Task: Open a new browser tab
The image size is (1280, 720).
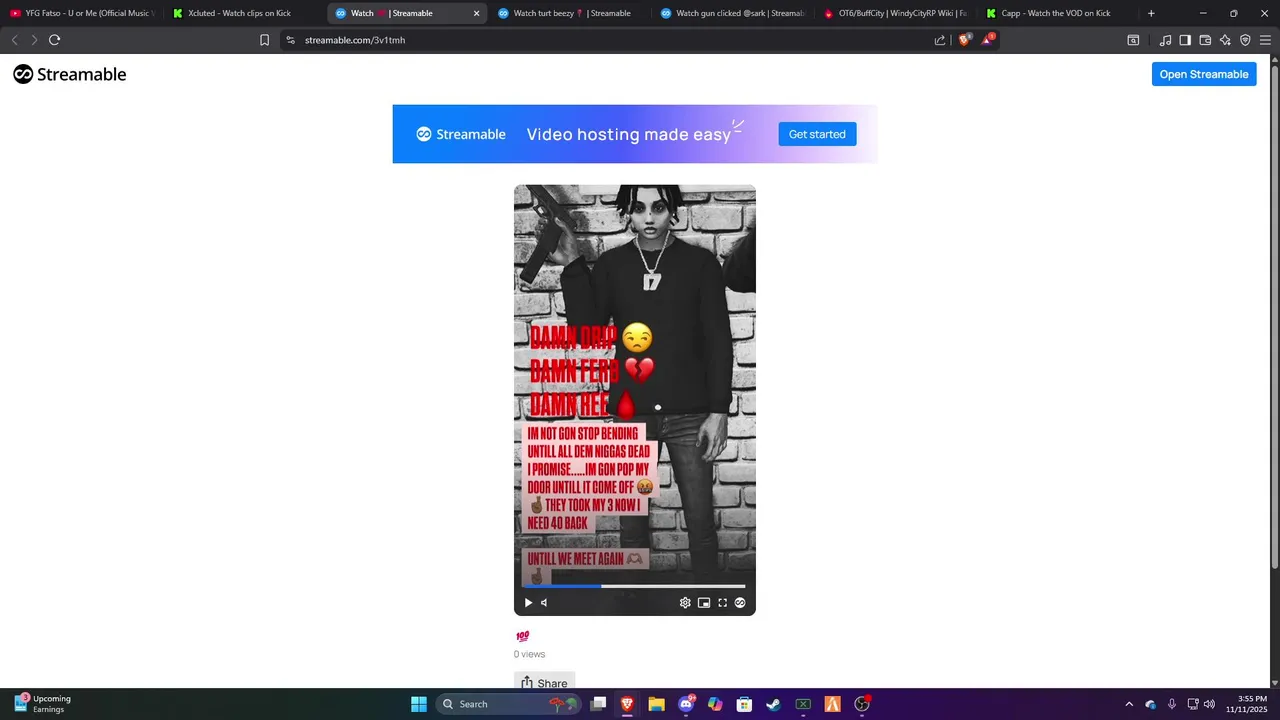Action: click(x=1151, y=13)
